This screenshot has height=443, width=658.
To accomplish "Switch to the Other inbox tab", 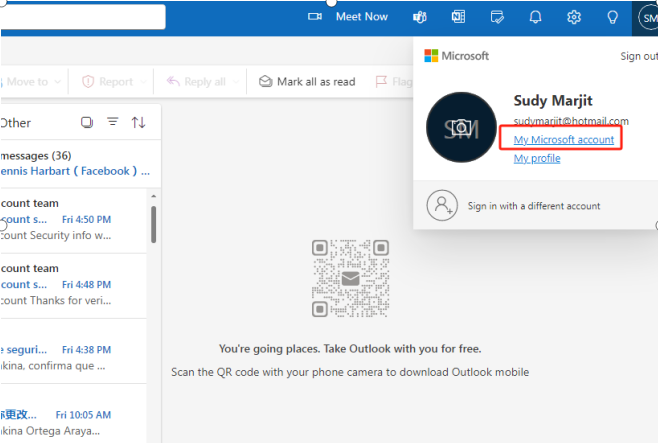I will click(15, 122).
